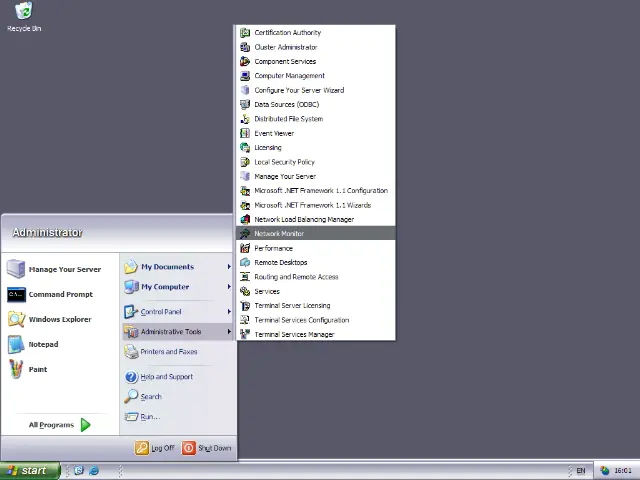Viewport: 640px width, 480px height.
Task: Open Certification Authority icon in Administrative Tools
Action: click(245, 33)
